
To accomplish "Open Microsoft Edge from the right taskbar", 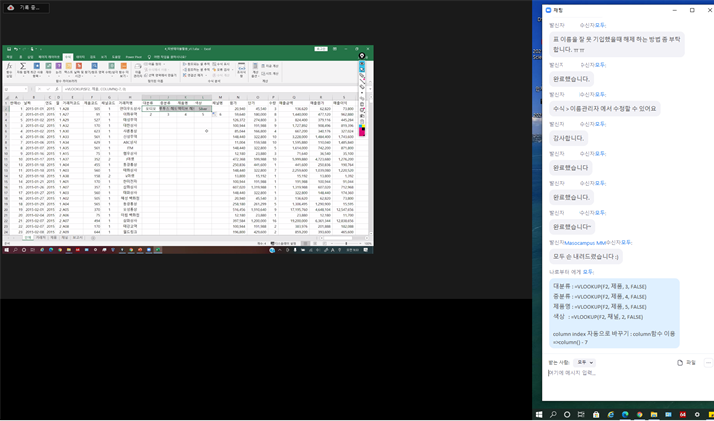I will click(626, 414).
